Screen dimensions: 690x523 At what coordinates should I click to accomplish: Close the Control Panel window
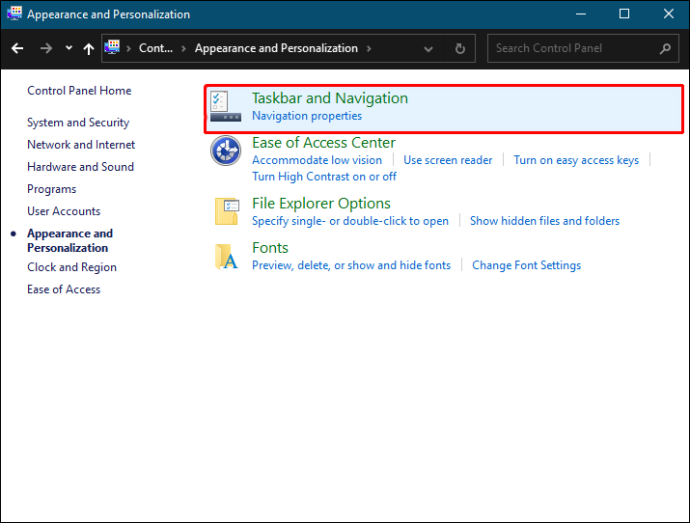pyautogui.click(x=668, y=14)
